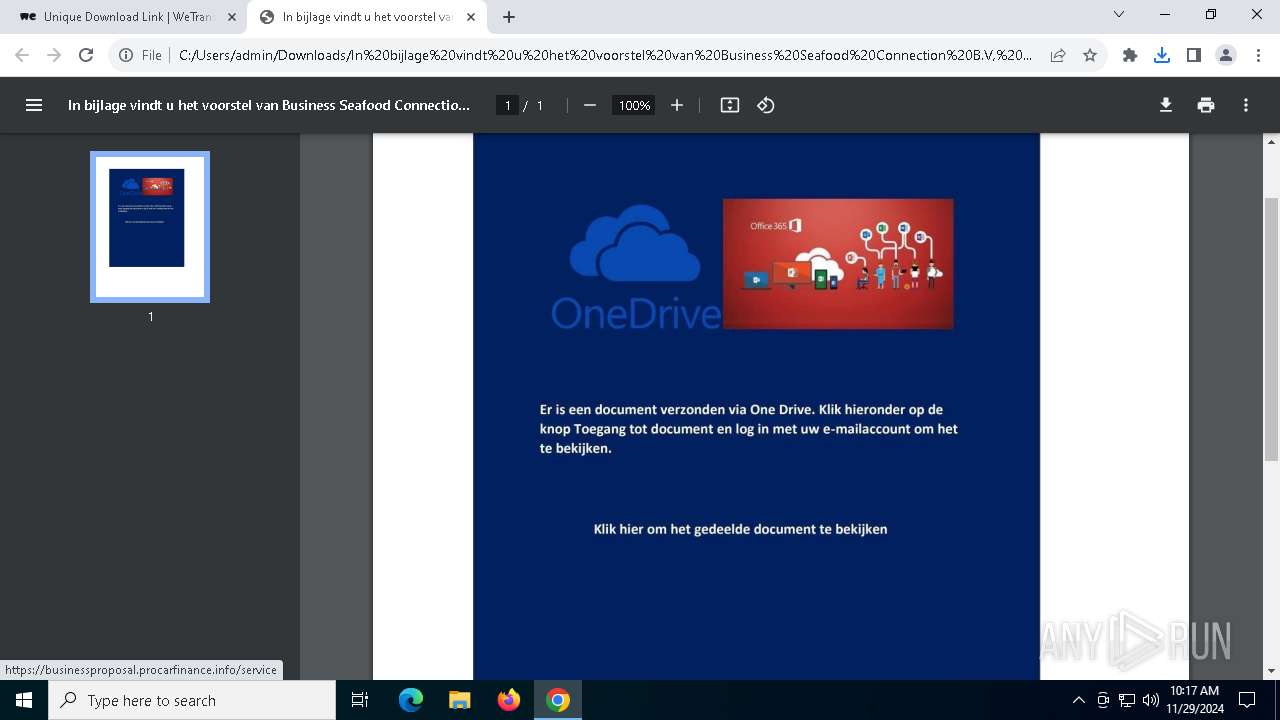Open the volume speaker icon

tap(1151, 700)
